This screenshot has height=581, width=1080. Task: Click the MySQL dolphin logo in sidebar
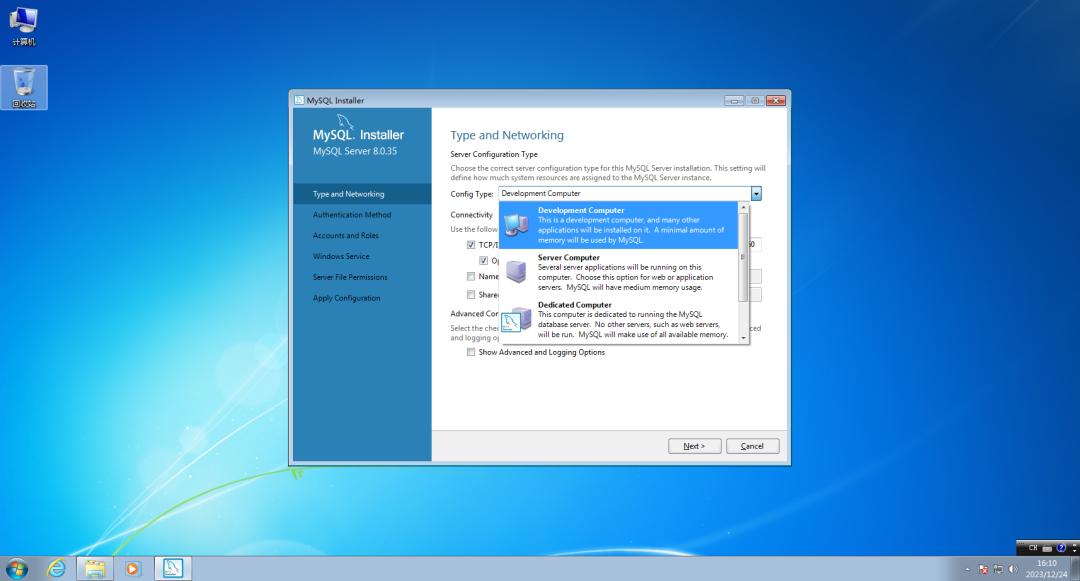(x=344, y=122)
